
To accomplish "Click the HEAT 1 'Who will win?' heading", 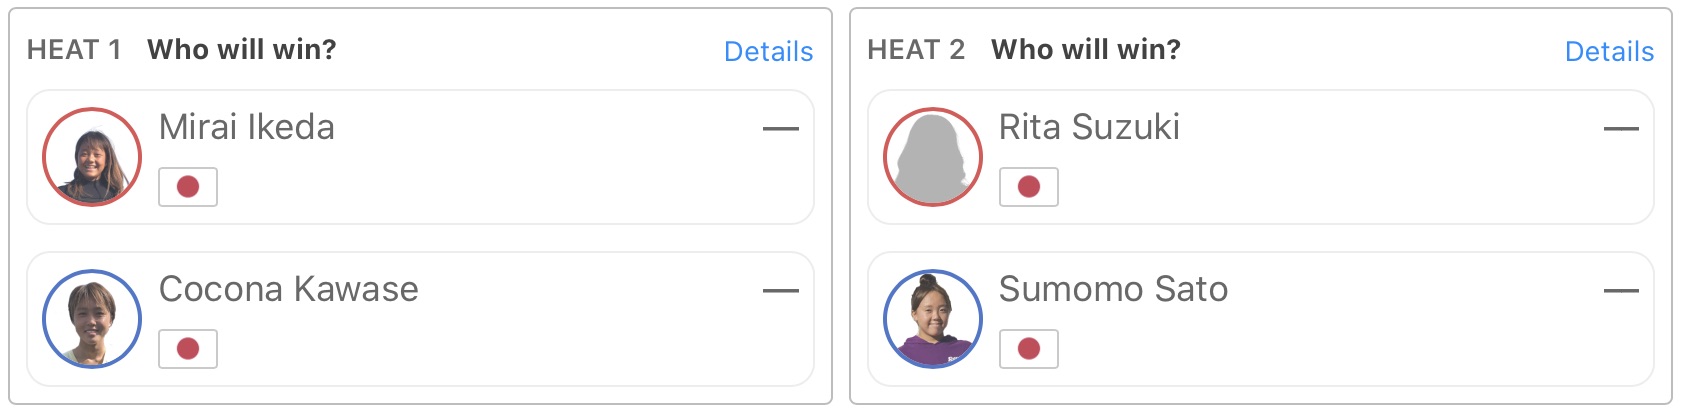I will click(x=241, y=49).
